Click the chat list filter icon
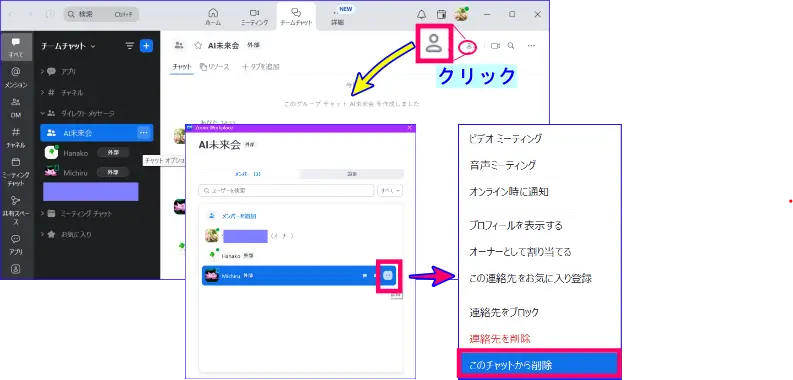This screenshot has height=380, width=793. pos(130,46)
